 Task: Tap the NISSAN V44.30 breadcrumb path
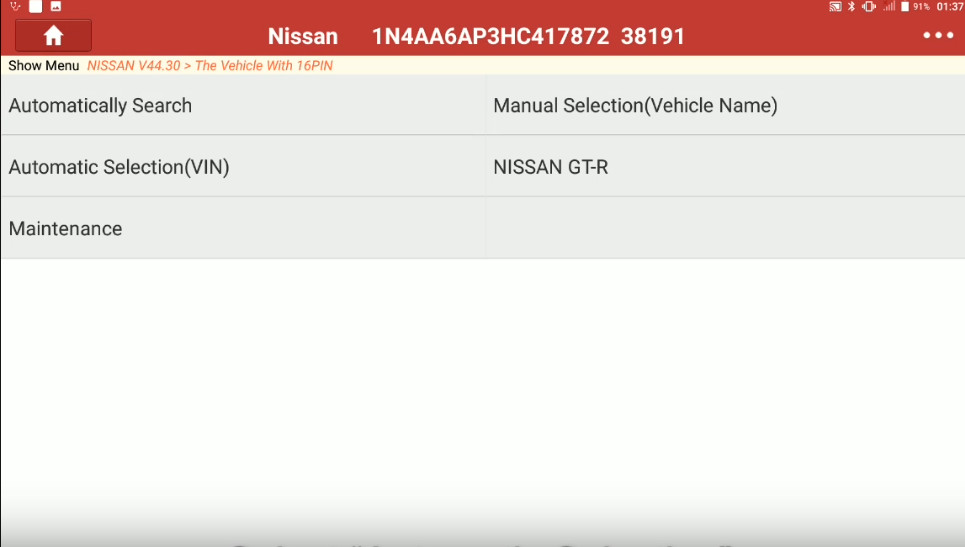coord(210,66)
